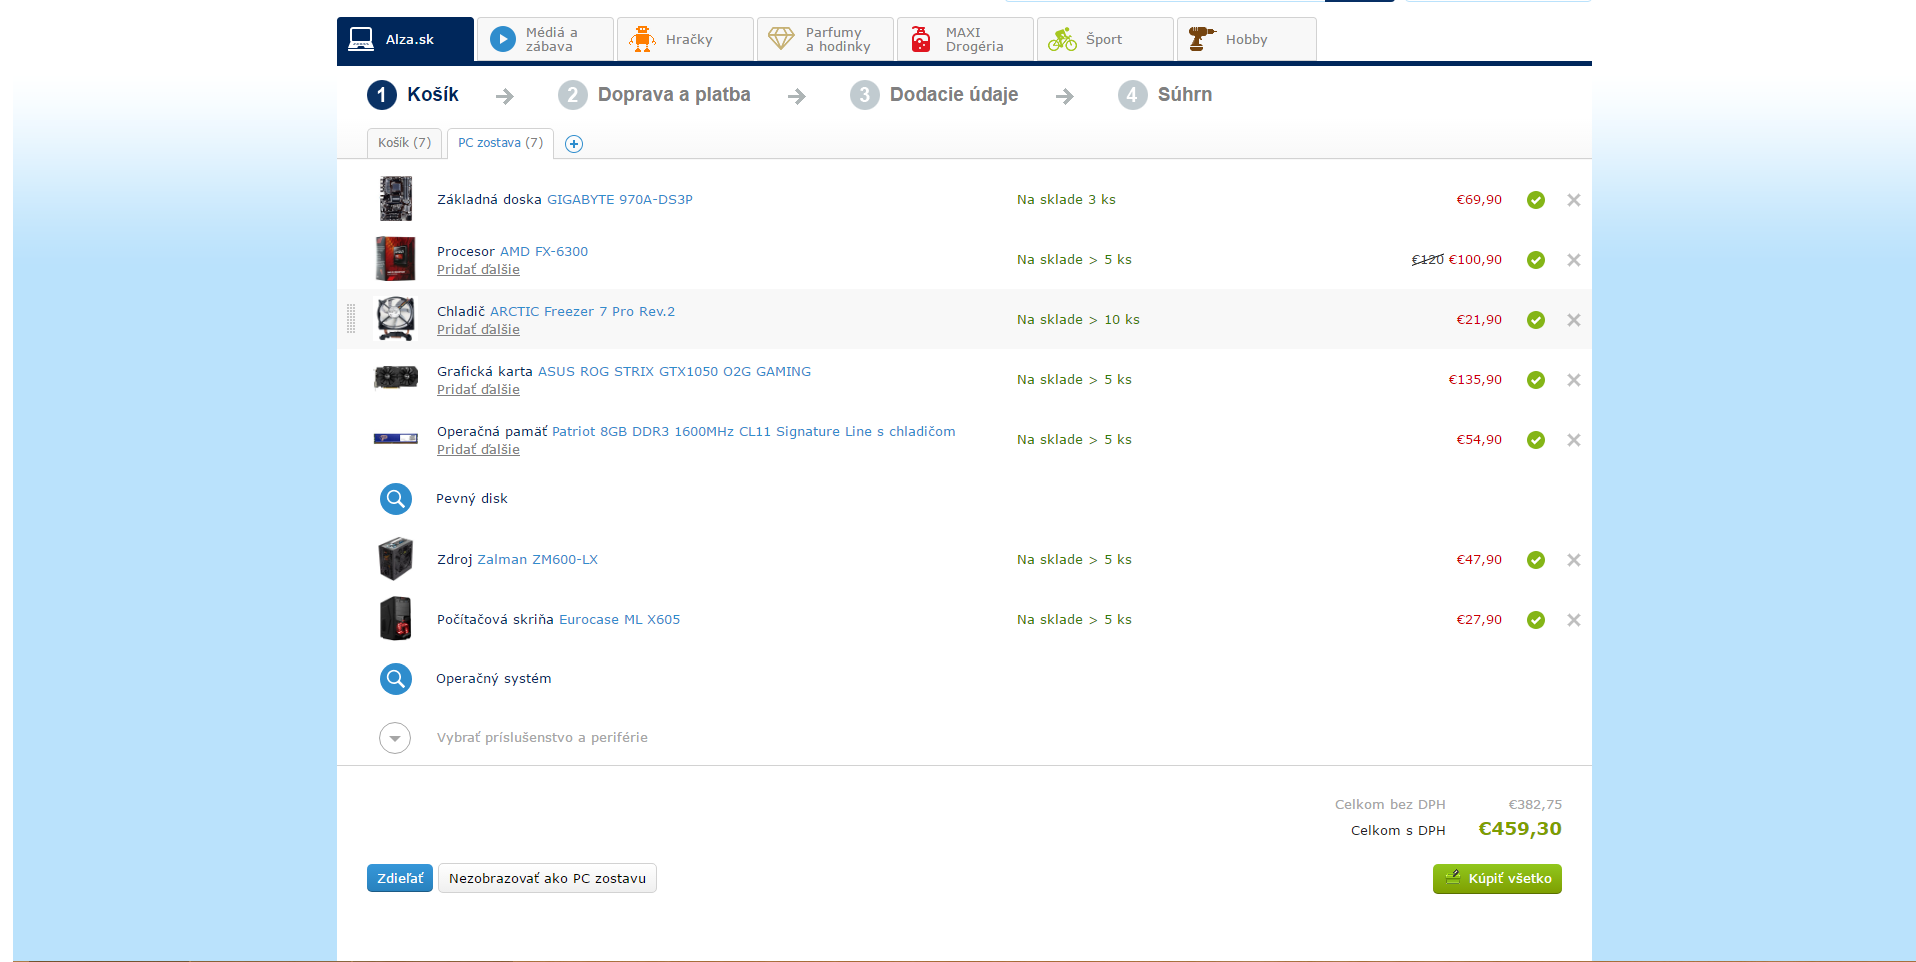Remove GIGABYTE 970A-DS3P motherboard from basket
The width and height of the screenshot is (1916, 962).
tap(1574, 200)
